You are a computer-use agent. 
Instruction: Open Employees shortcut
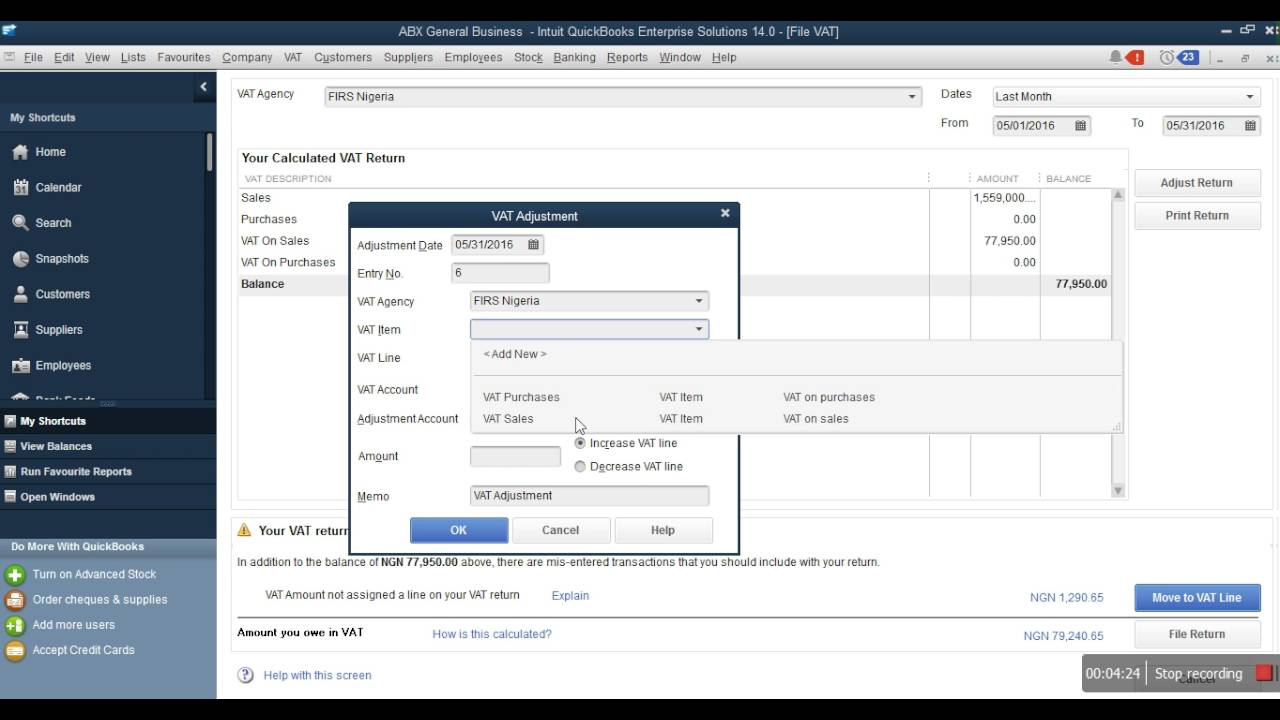coord(63,366)
